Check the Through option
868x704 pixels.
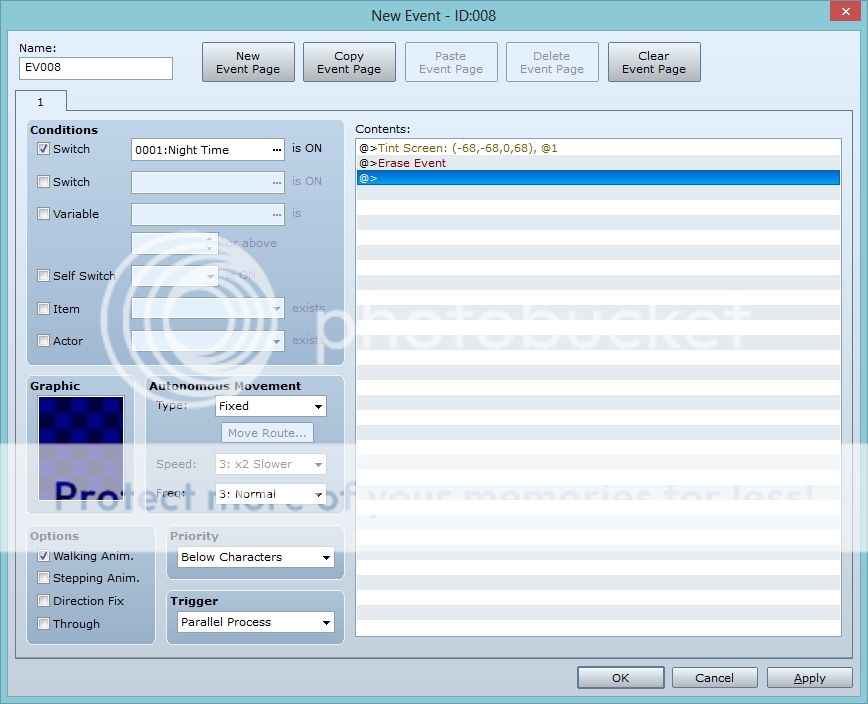(x=43, y=624)
